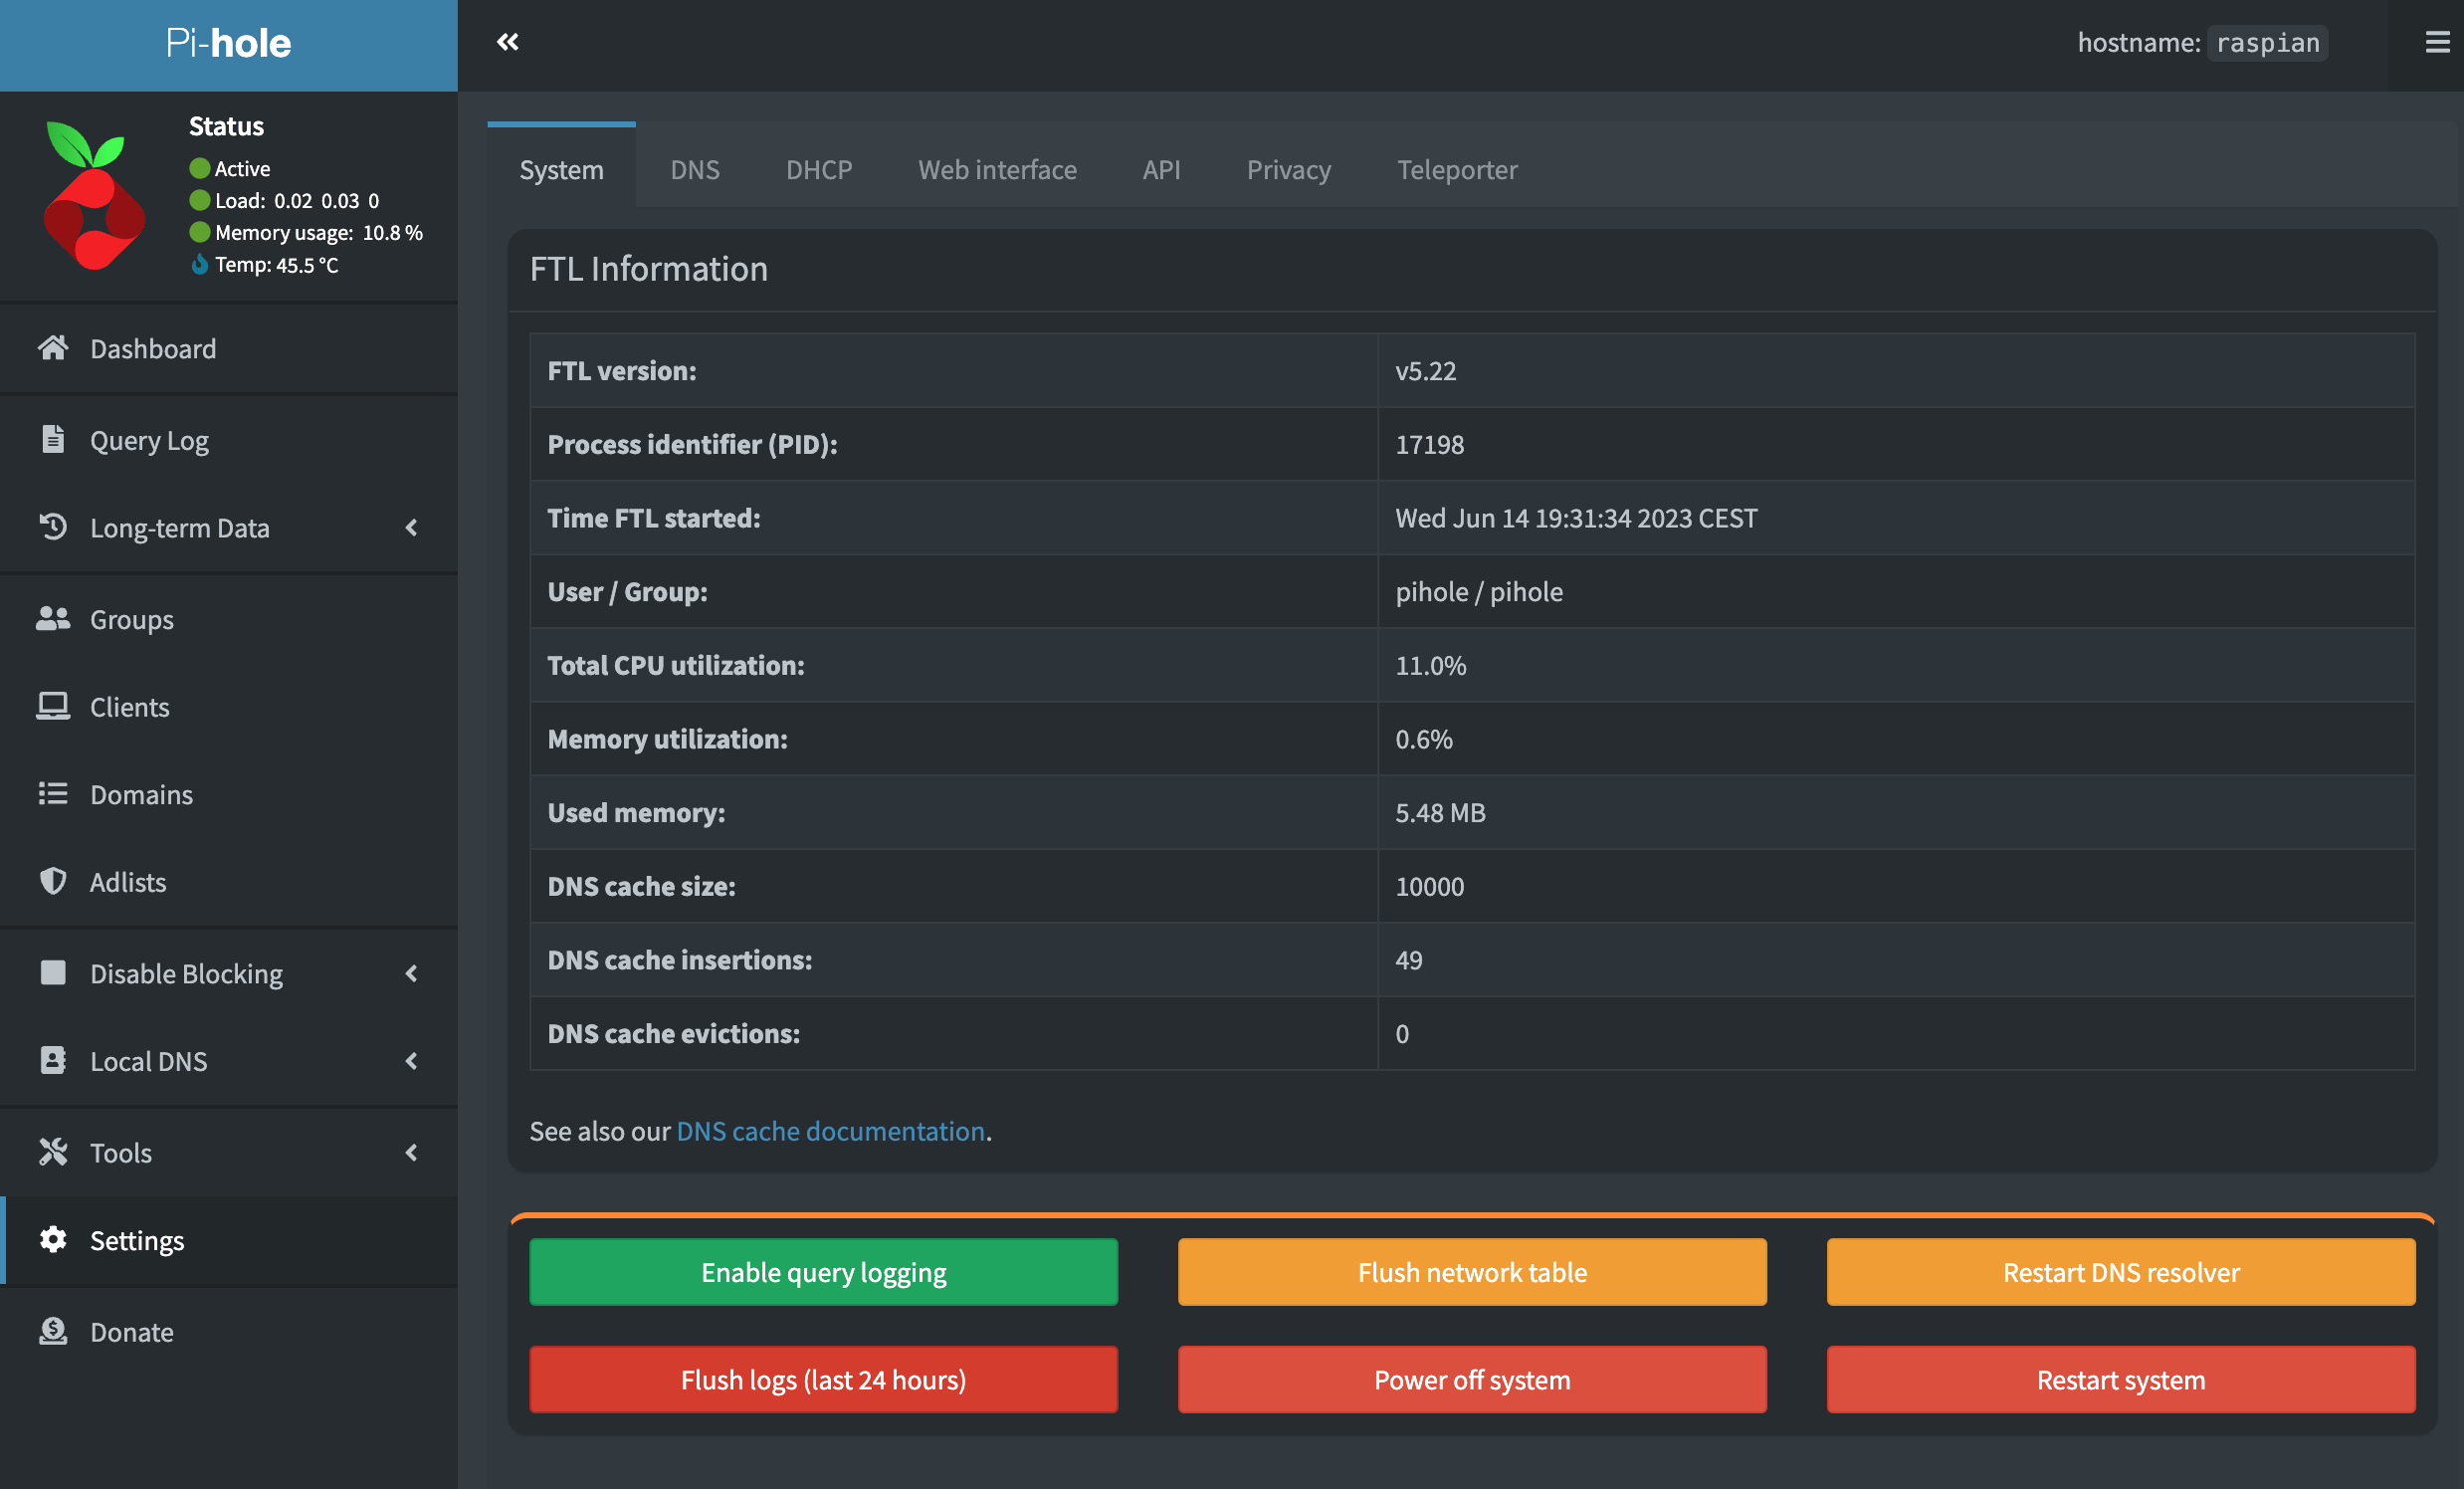Click the Donate icon
This screenshot has height=1489, width=2464.
coord(53,1331)
